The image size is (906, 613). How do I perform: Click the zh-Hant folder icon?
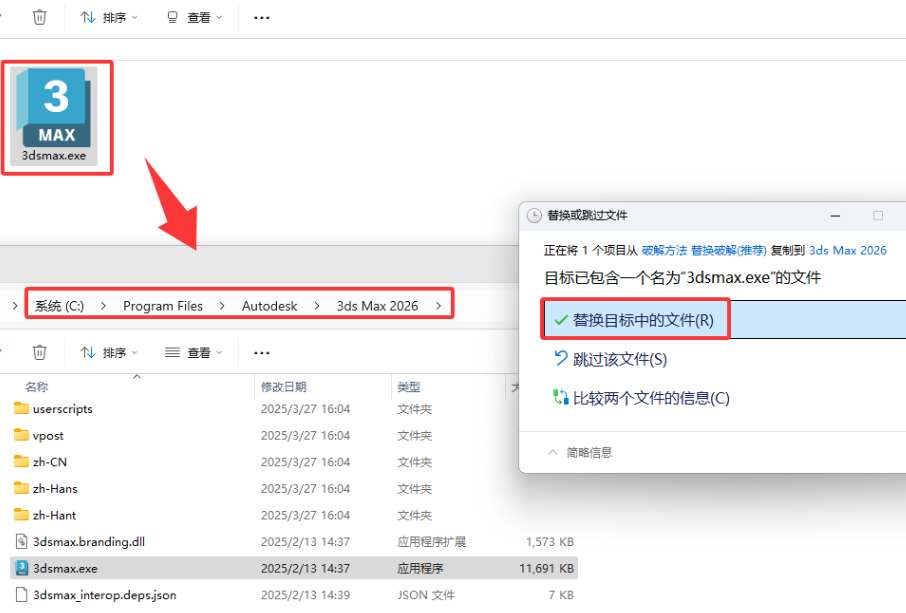[x=22, y=515]
